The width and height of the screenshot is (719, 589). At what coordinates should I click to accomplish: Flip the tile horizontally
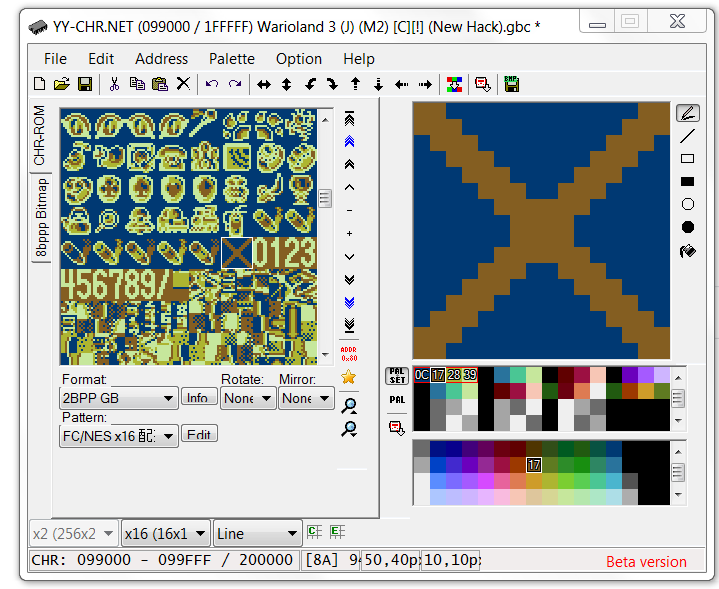pos(264,84)
